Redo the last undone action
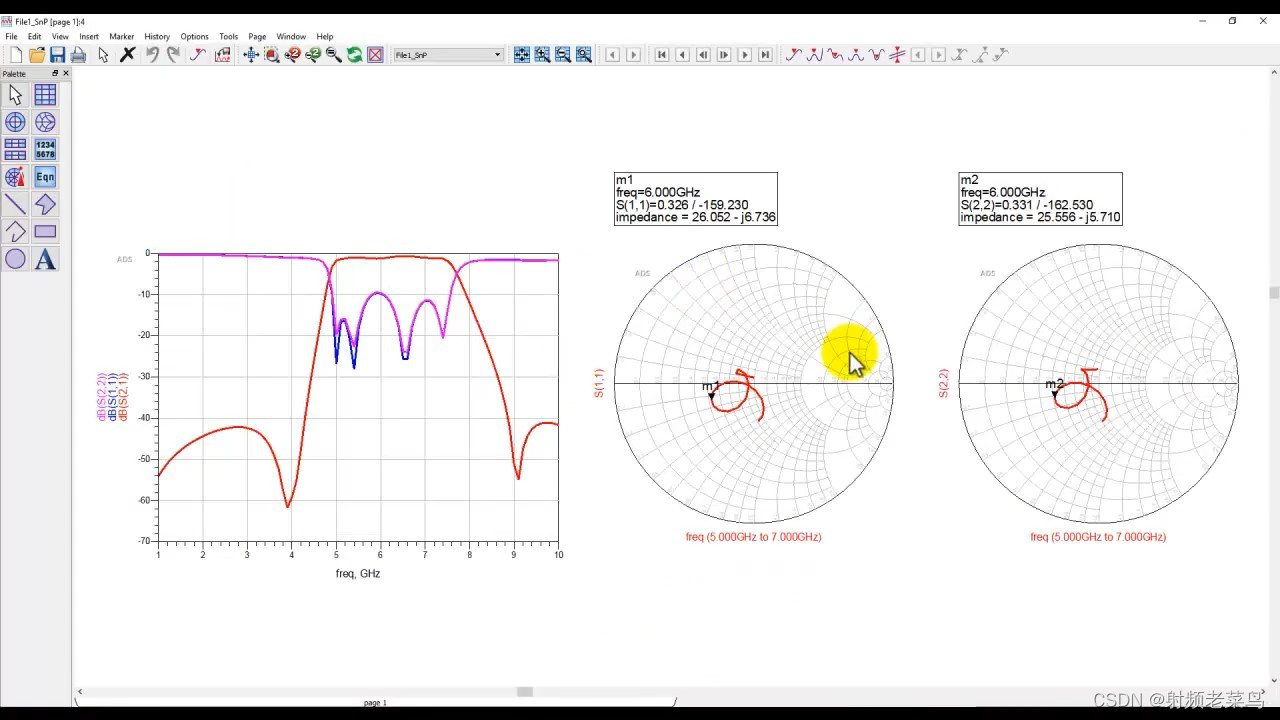The height and width of the screenshot is (720, 1280). pos(173,55)
